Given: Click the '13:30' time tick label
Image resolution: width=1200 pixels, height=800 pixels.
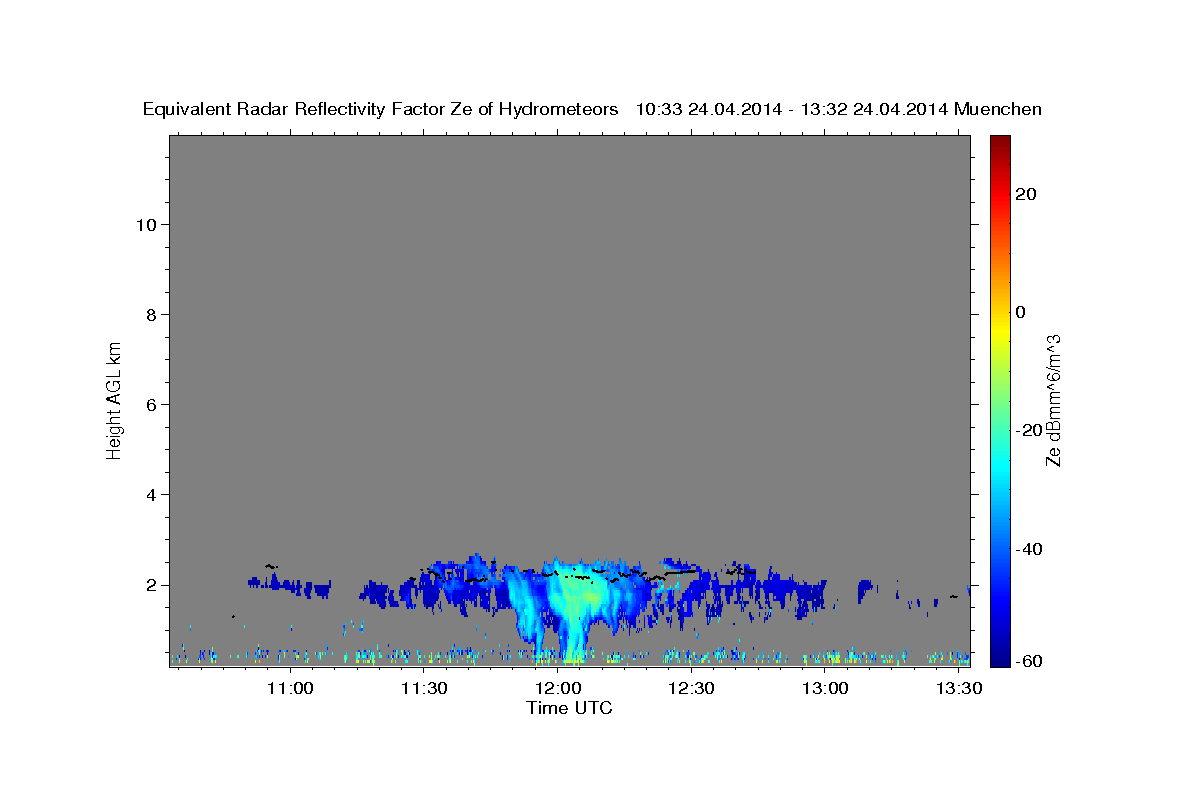Looking at the screenshot, I should click(x=960, y=688).
